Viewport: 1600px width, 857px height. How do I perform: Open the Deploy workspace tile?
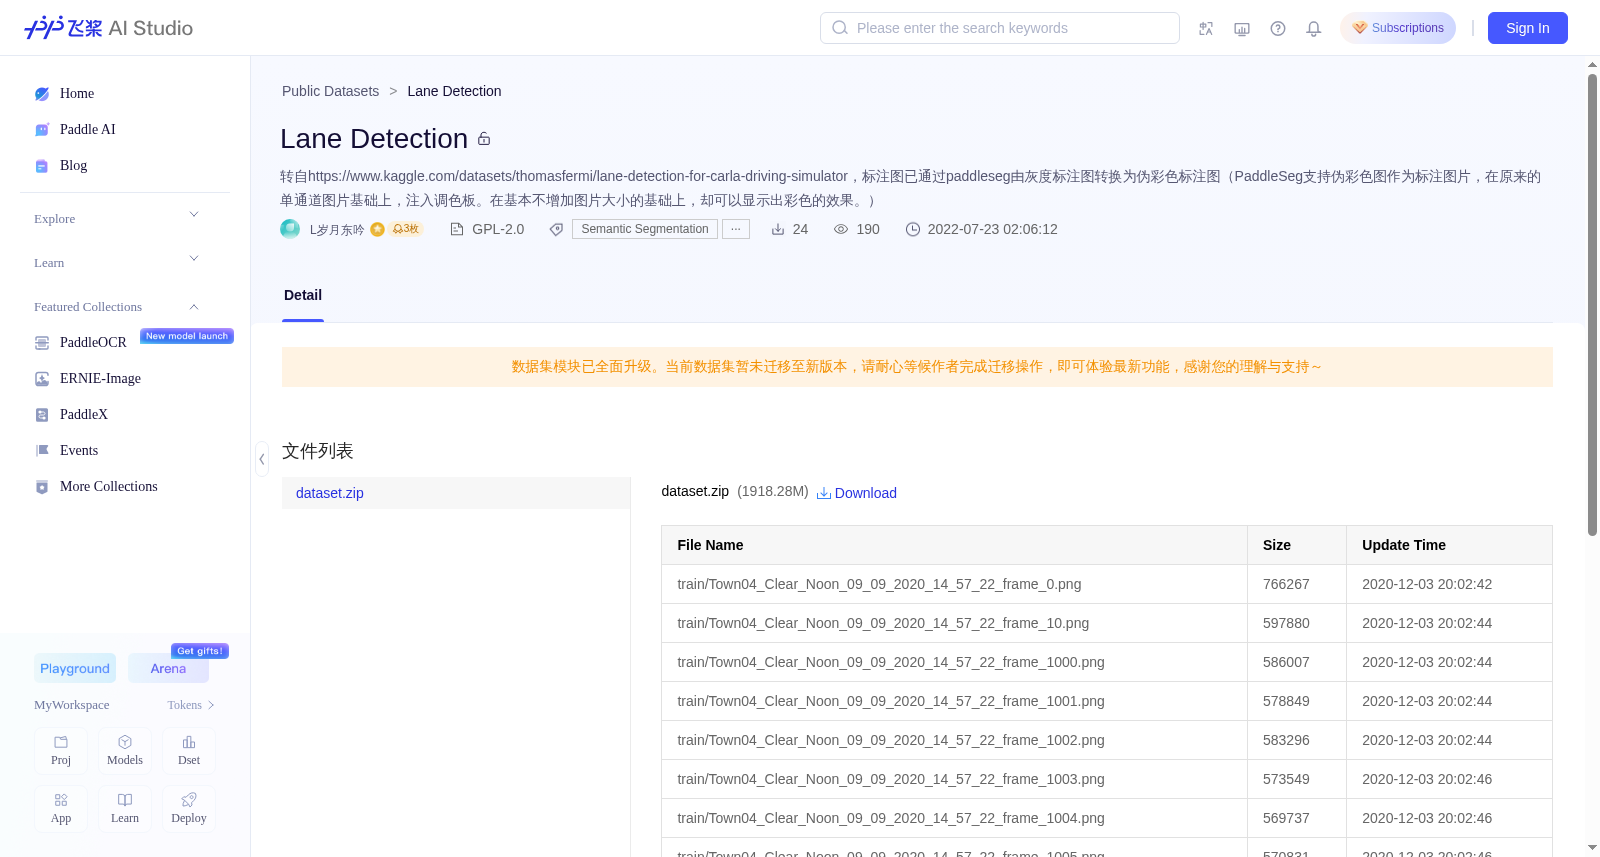point(189,809)
